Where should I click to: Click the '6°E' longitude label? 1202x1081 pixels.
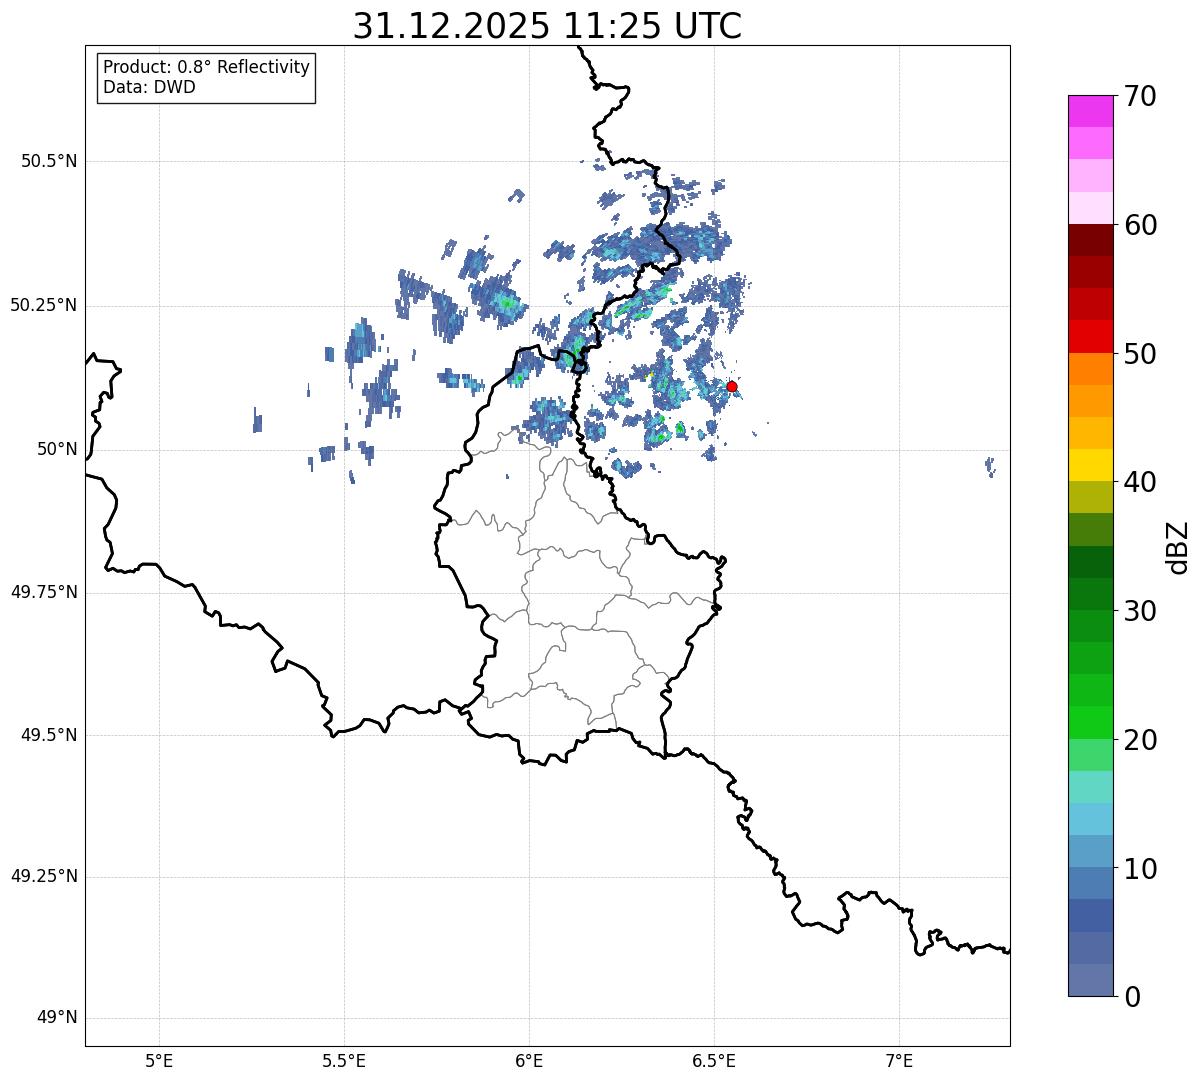tap(529, 1060)
